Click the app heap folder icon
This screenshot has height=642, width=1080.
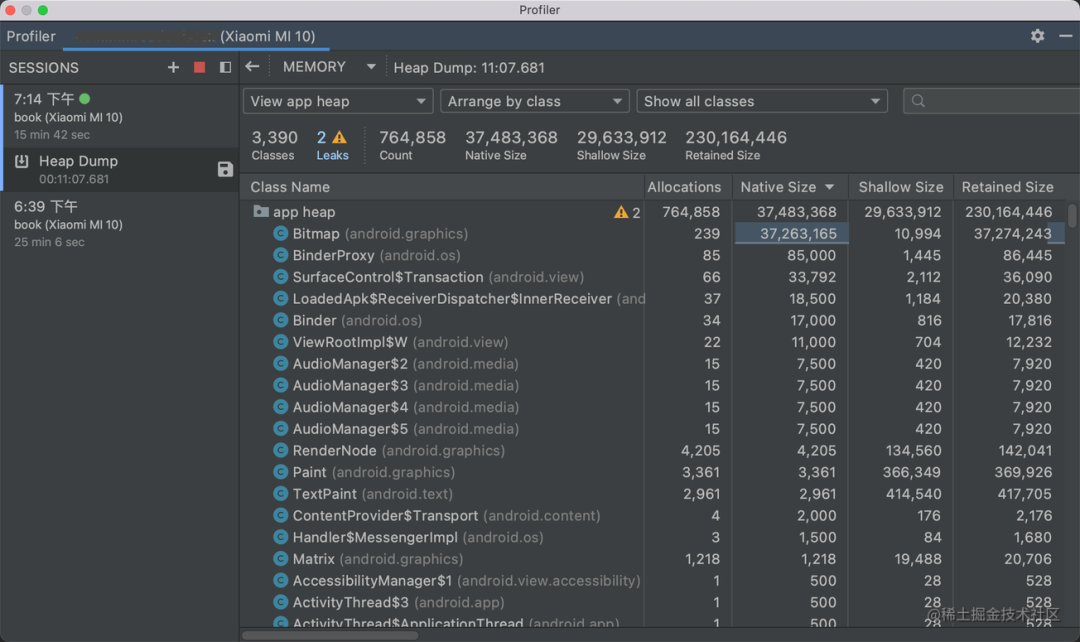click(x=260, y=211)
